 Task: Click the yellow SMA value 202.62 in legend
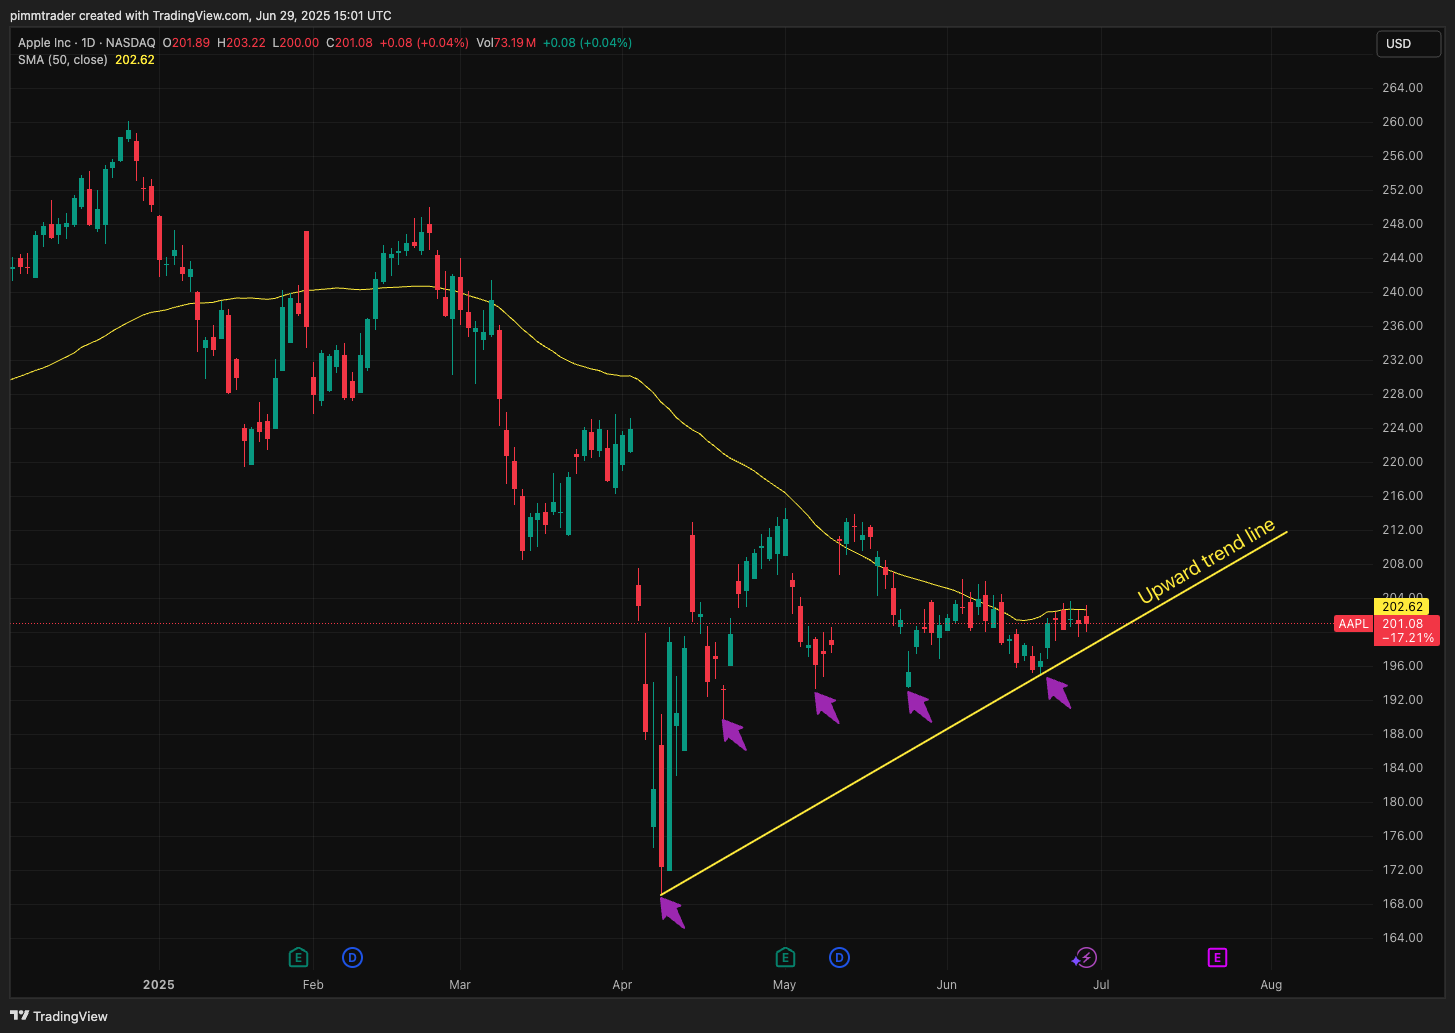(135, 60)
